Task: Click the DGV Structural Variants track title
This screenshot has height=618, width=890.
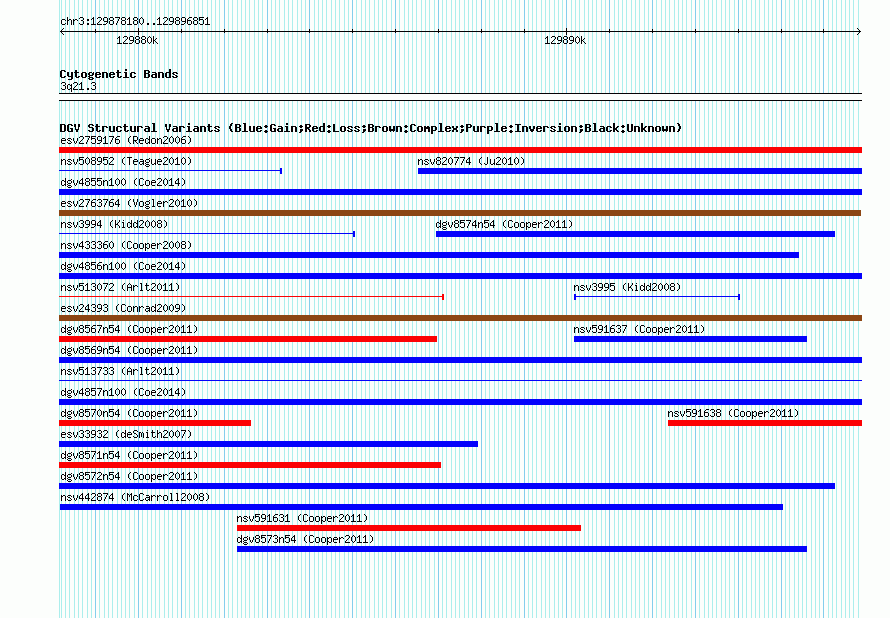Action: pos(370,128)
